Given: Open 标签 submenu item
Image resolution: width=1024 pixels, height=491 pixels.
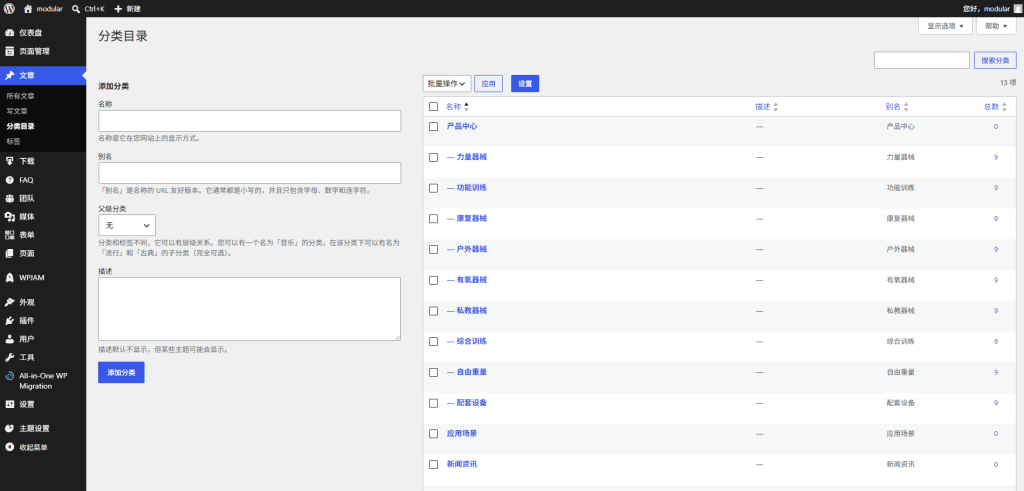Looking at the screenshot, I should [x=14, y=141].
